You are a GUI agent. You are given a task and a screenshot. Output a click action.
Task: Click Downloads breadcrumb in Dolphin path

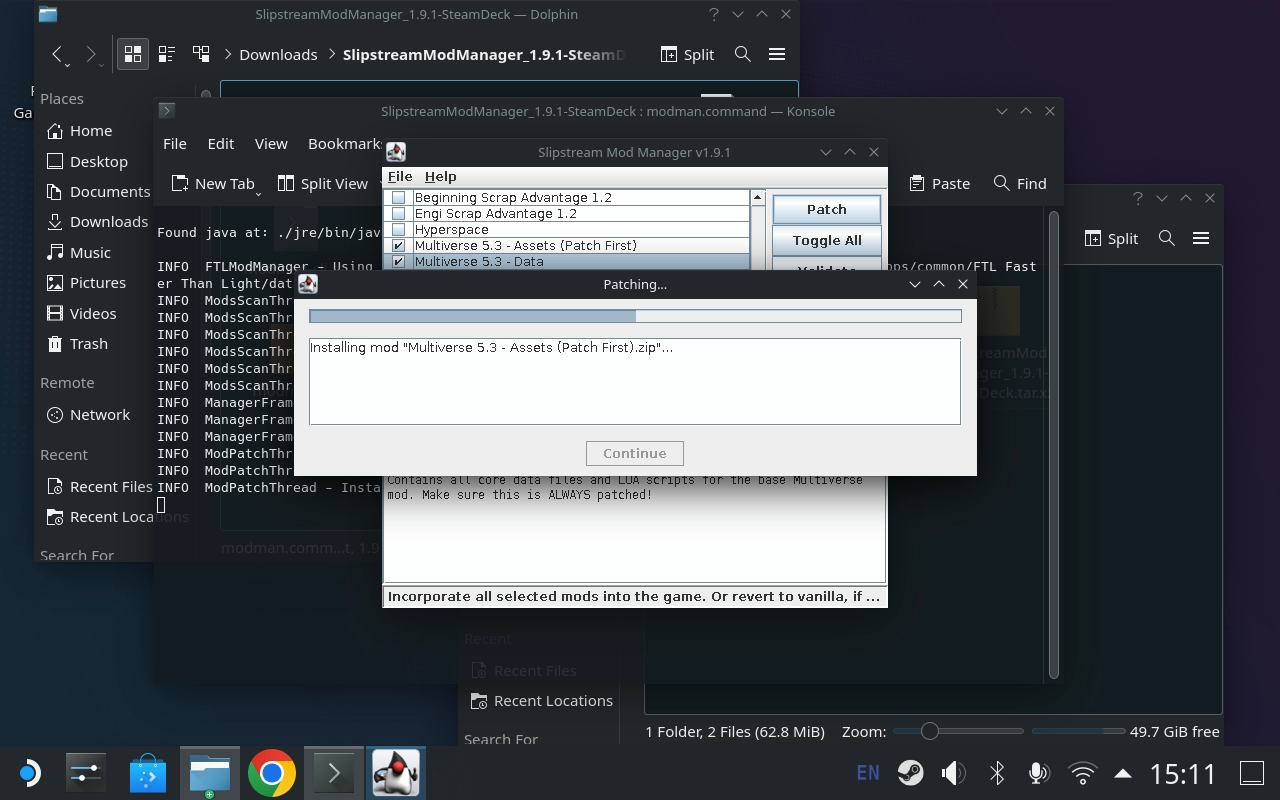(x=278, y=54)
